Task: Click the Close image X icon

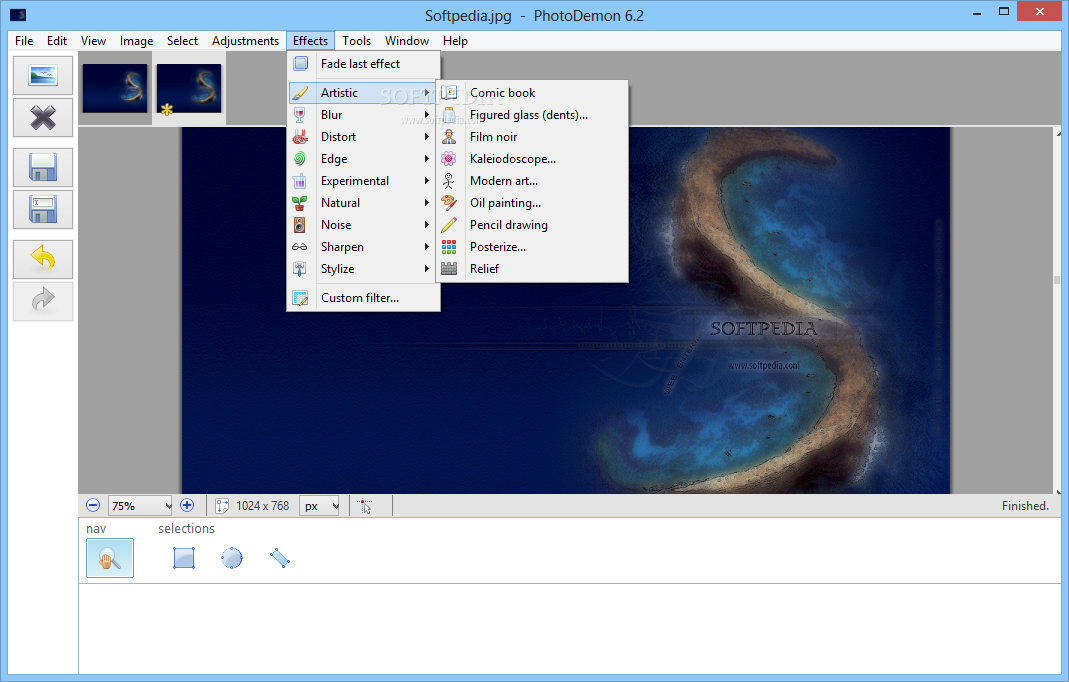Action: pyautogui.click(x=43, y=118)
